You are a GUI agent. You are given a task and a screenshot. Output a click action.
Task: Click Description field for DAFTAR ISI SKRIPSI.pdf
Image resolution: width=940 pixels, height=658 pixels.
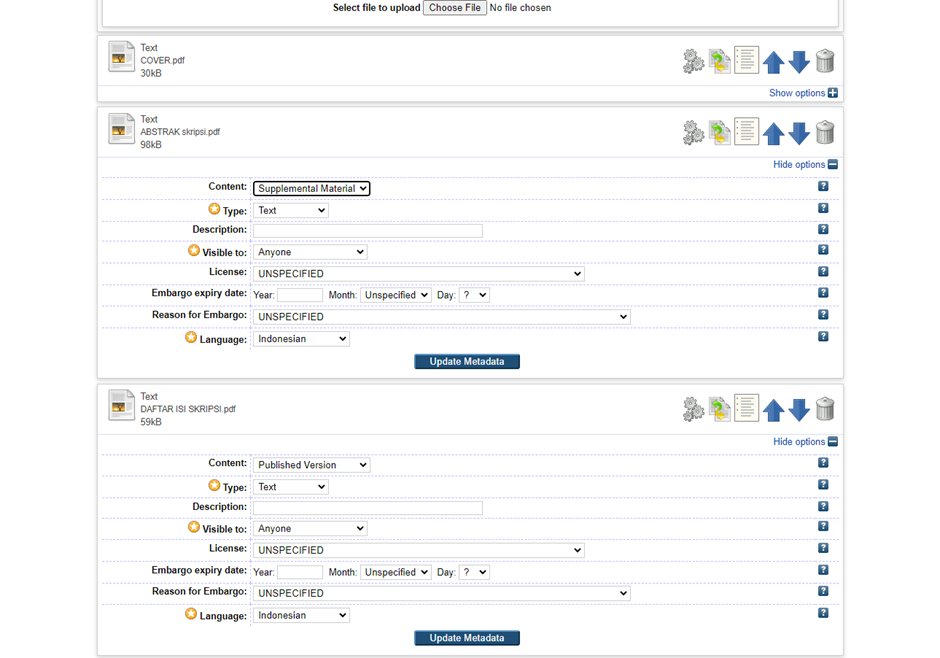pyautogui.click(x=367, y=508)
